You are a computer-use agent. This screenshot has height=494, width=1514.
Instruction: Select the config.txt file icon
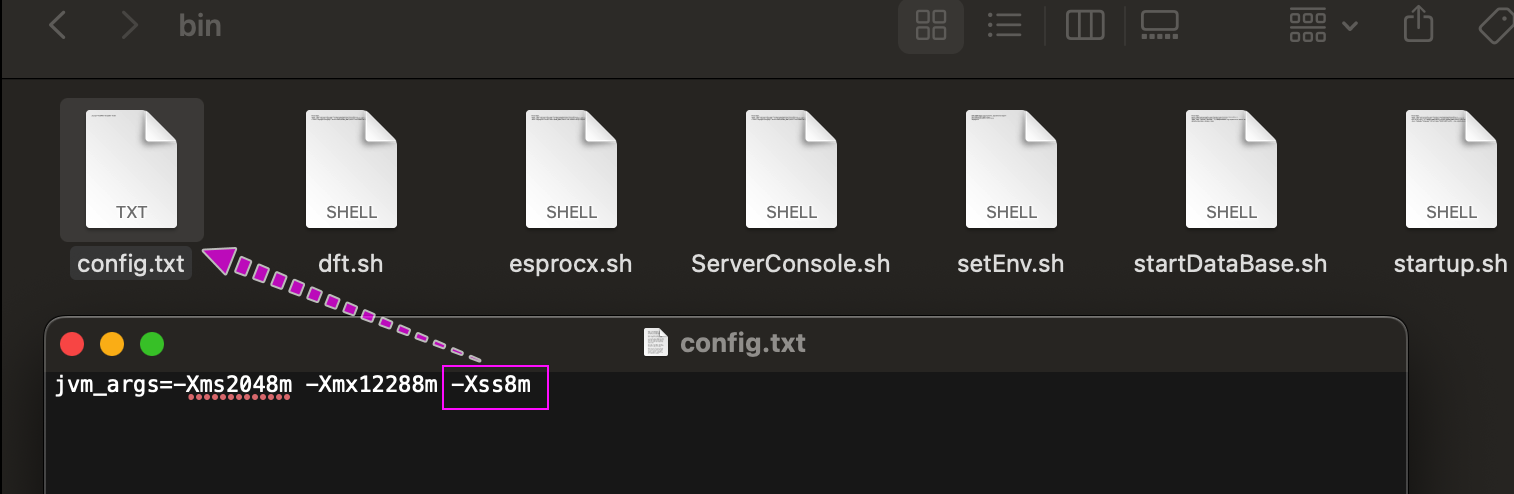(x=131, y=168)
